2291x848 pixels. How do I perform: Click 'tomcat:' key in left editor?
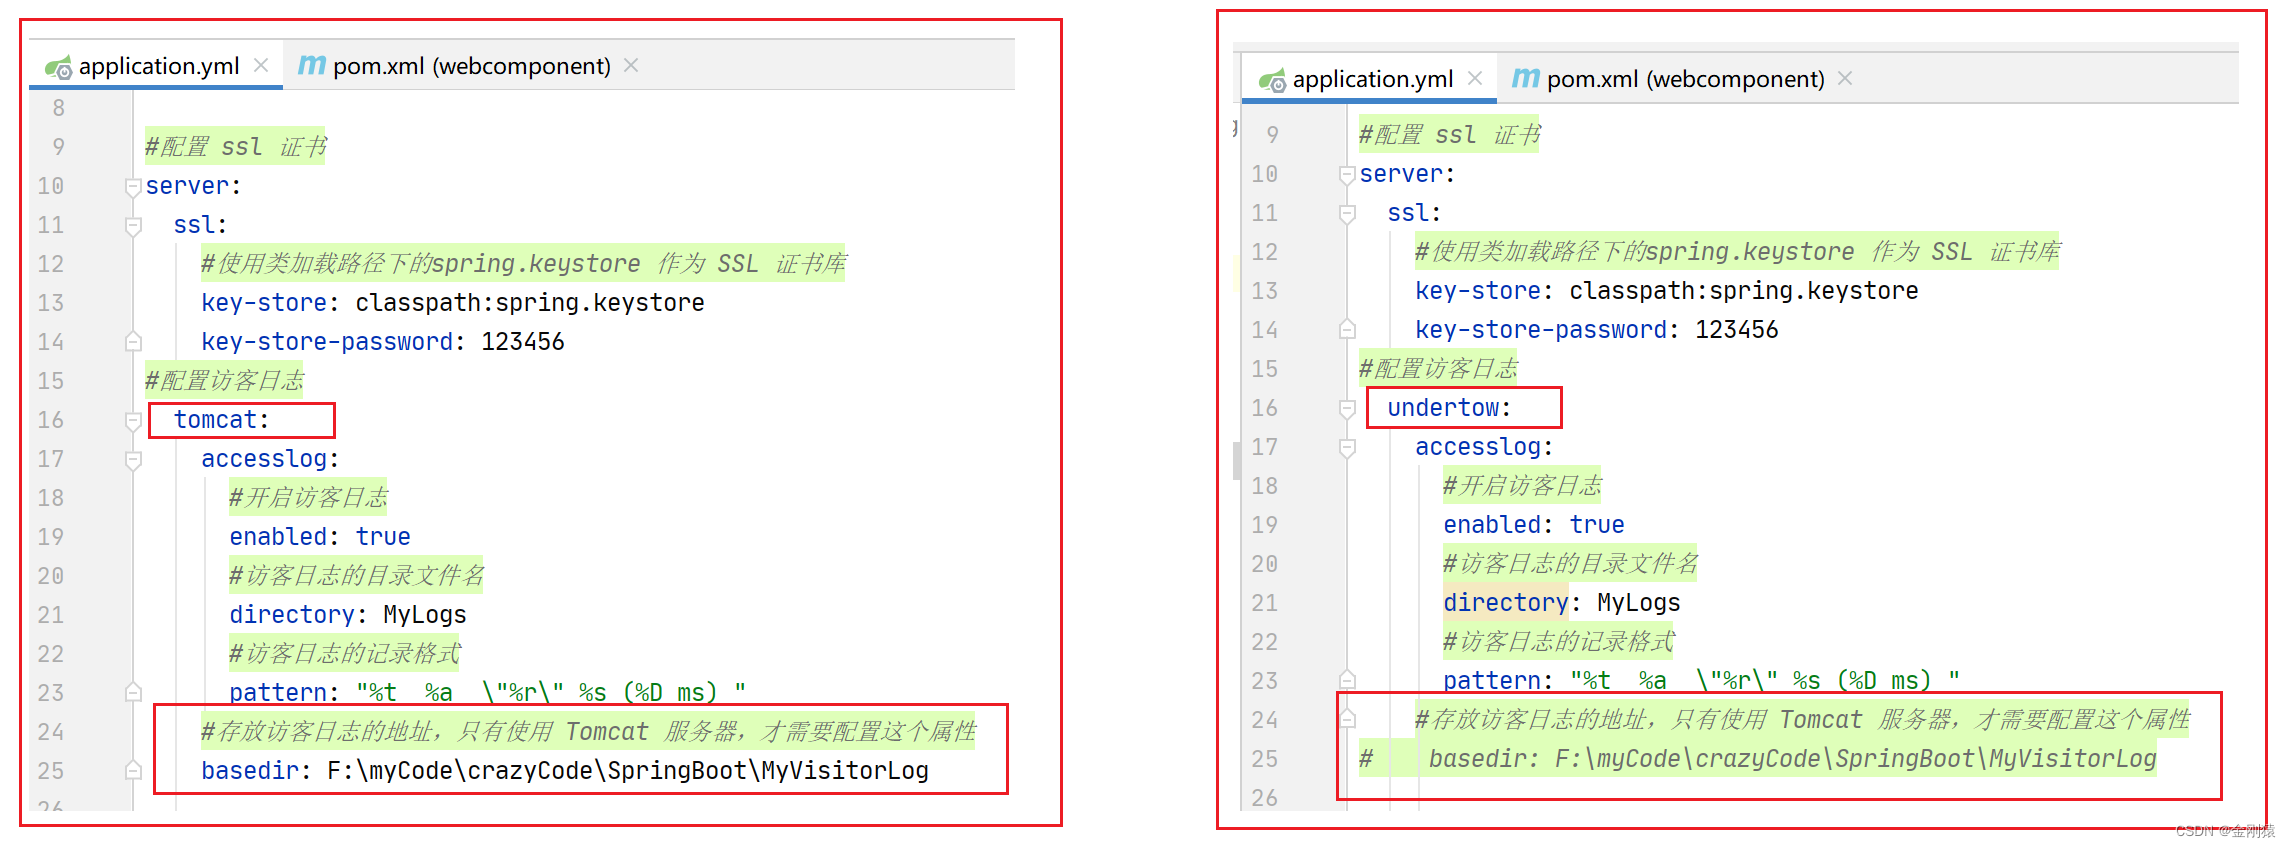pyautogui.click(x=221, y=420)
